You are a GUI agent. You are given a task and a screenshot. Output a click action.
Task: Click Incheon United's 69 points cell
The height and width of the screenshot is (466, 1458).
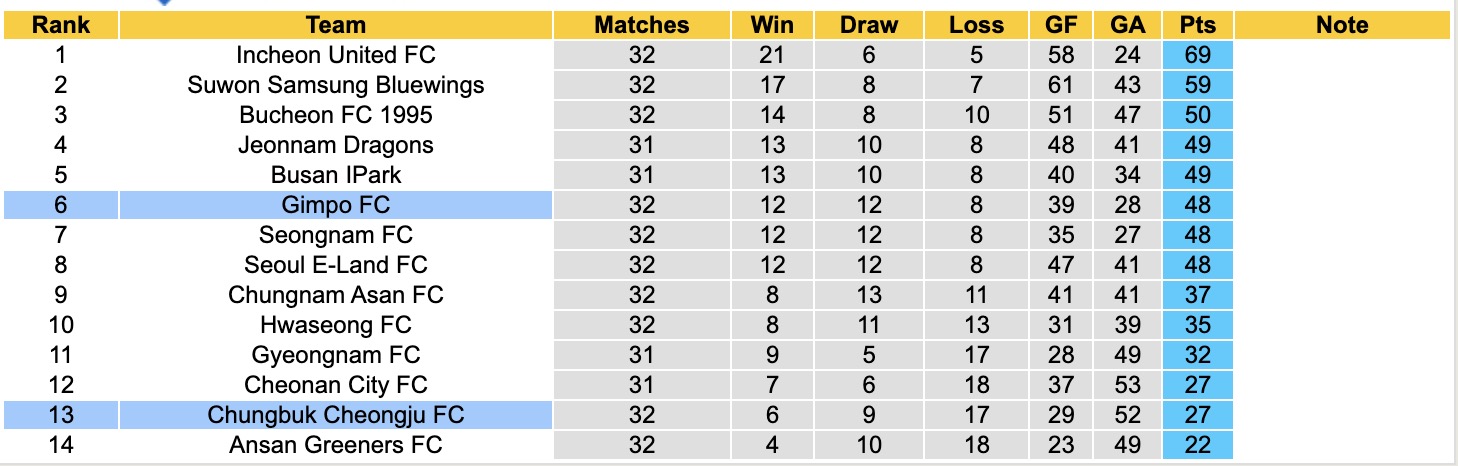point(1197,55)
